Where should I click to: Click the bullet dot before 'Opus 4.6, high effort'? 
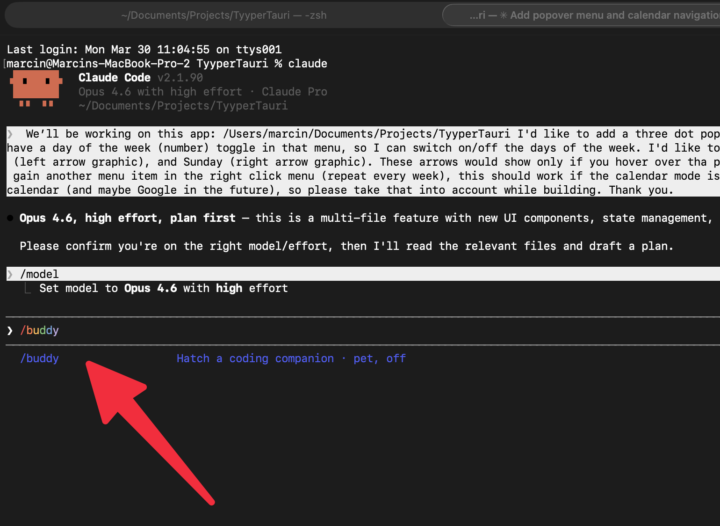[10, 218]
